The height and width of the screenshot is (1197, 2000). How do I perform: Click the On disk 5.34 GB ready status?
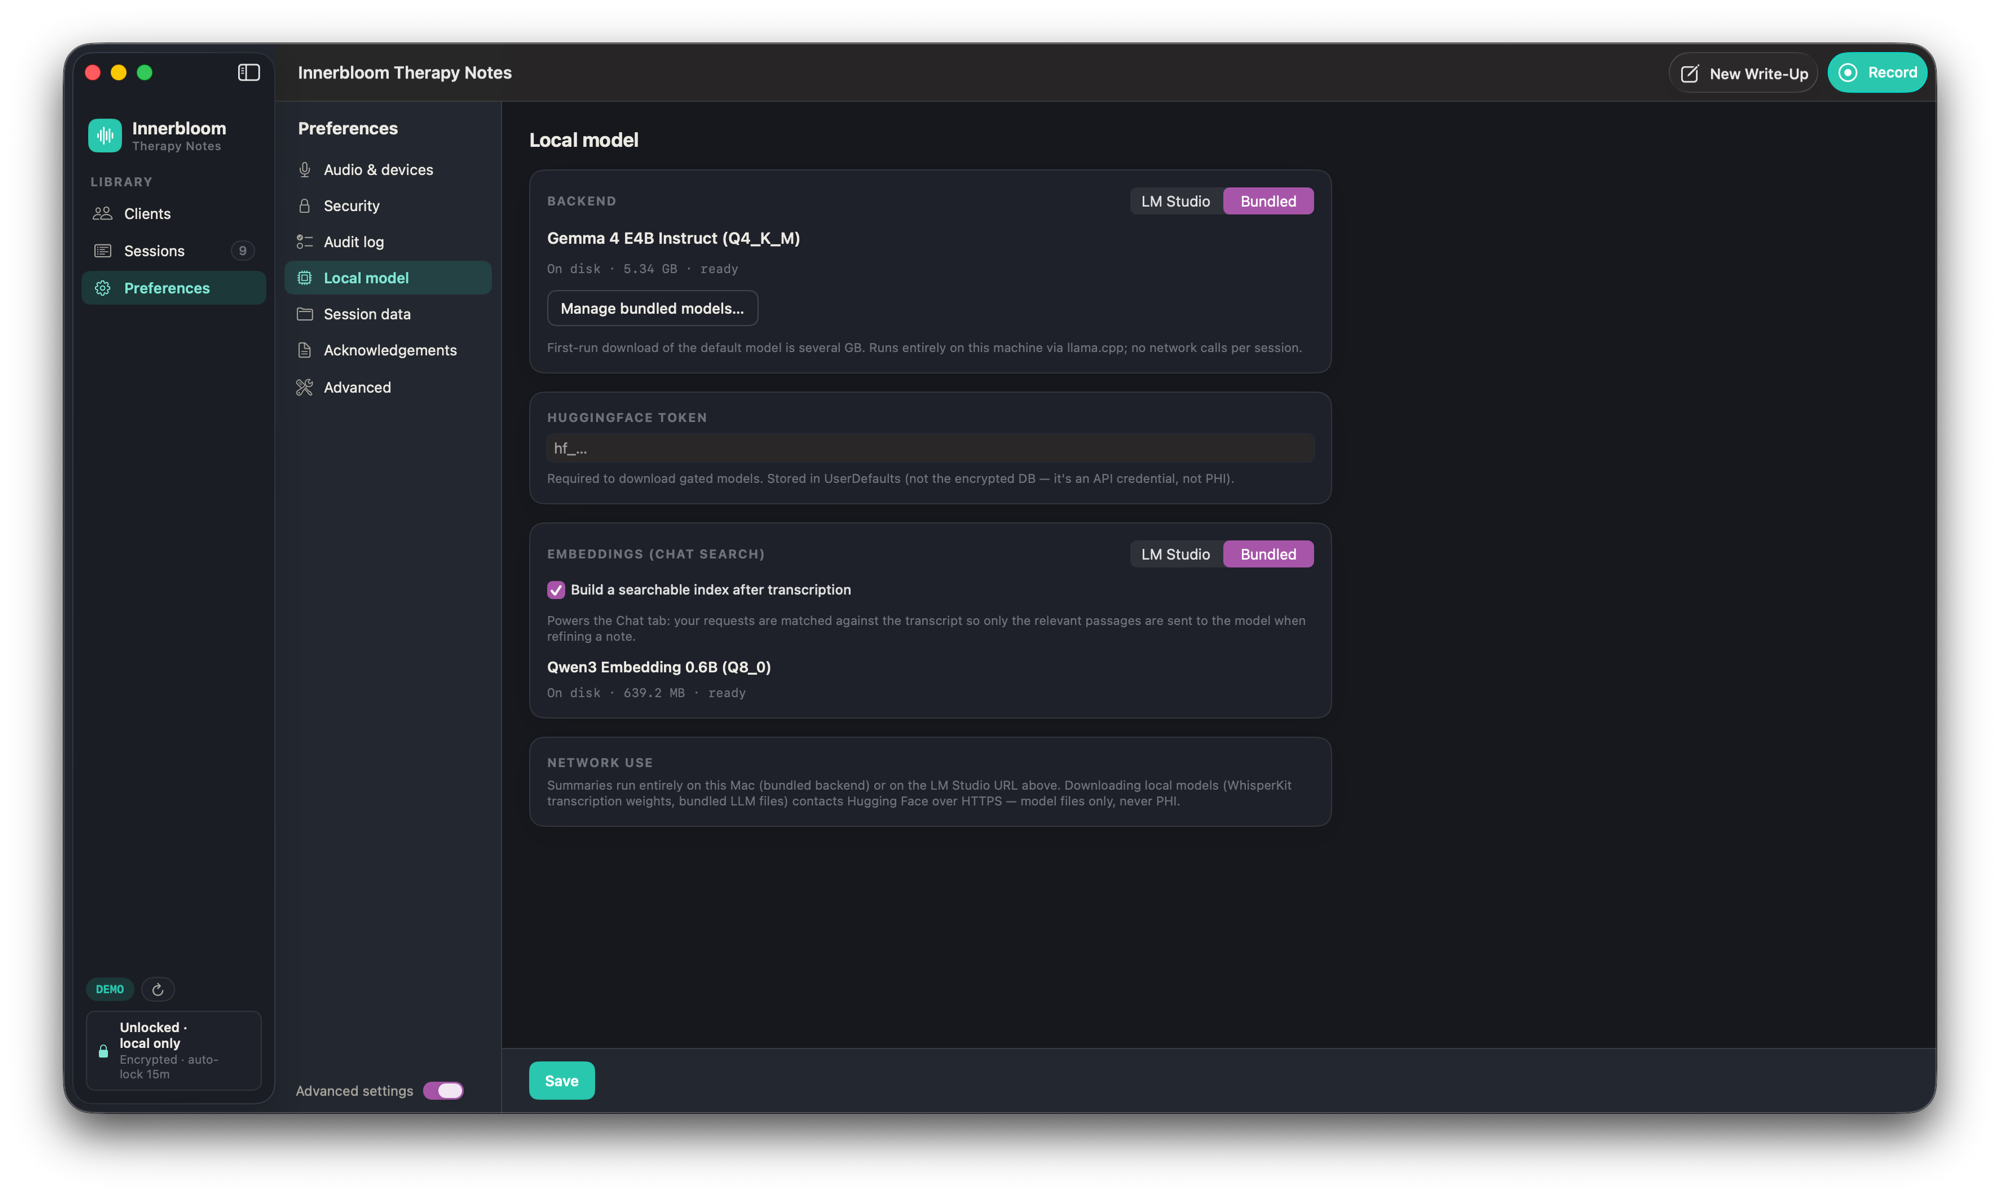click(x=642, y=269)
